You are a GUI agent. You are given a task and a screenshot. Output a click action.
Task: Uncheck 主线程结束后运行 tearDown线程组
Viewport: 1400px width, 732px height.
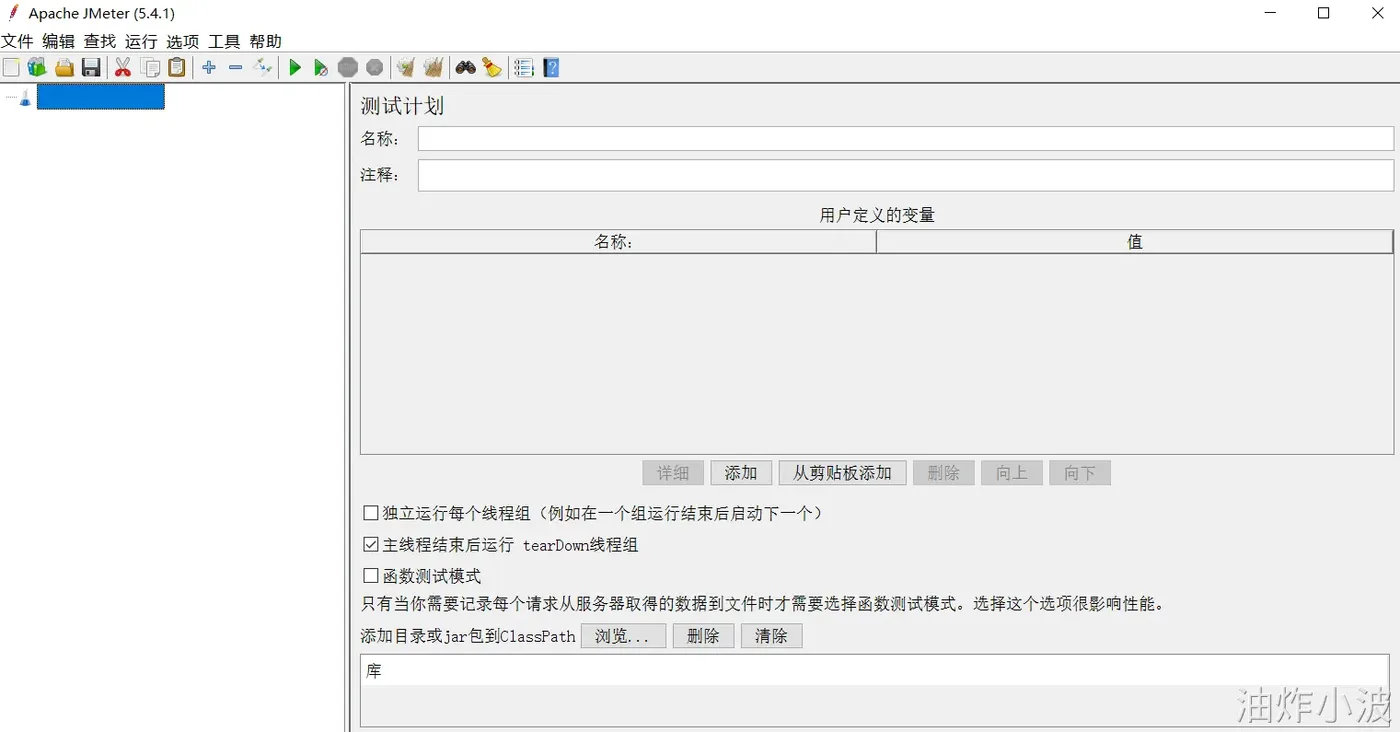point(371,545)
